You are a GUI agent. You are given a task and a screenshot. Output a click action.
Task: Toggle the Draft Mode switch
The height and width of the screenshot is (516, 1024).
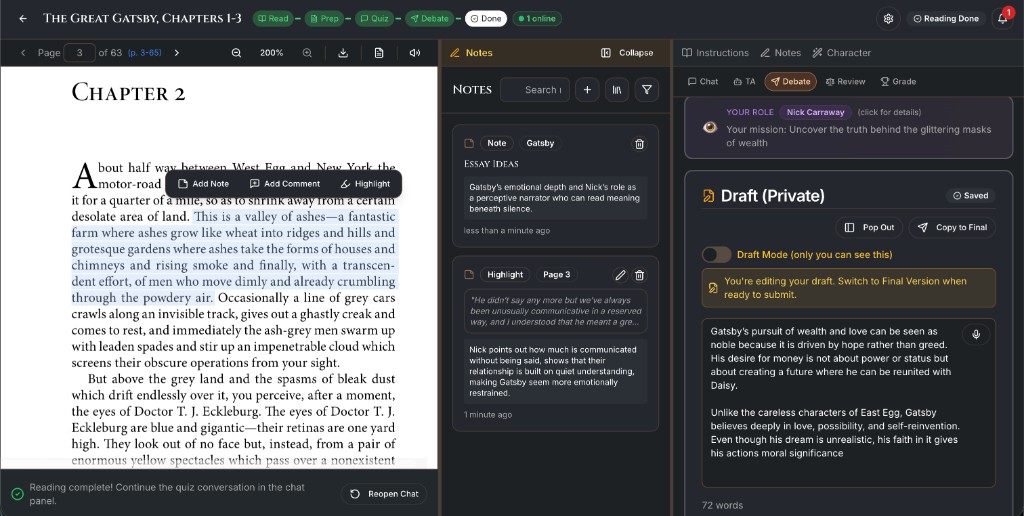pyautogui.click(x=716, y=255)
